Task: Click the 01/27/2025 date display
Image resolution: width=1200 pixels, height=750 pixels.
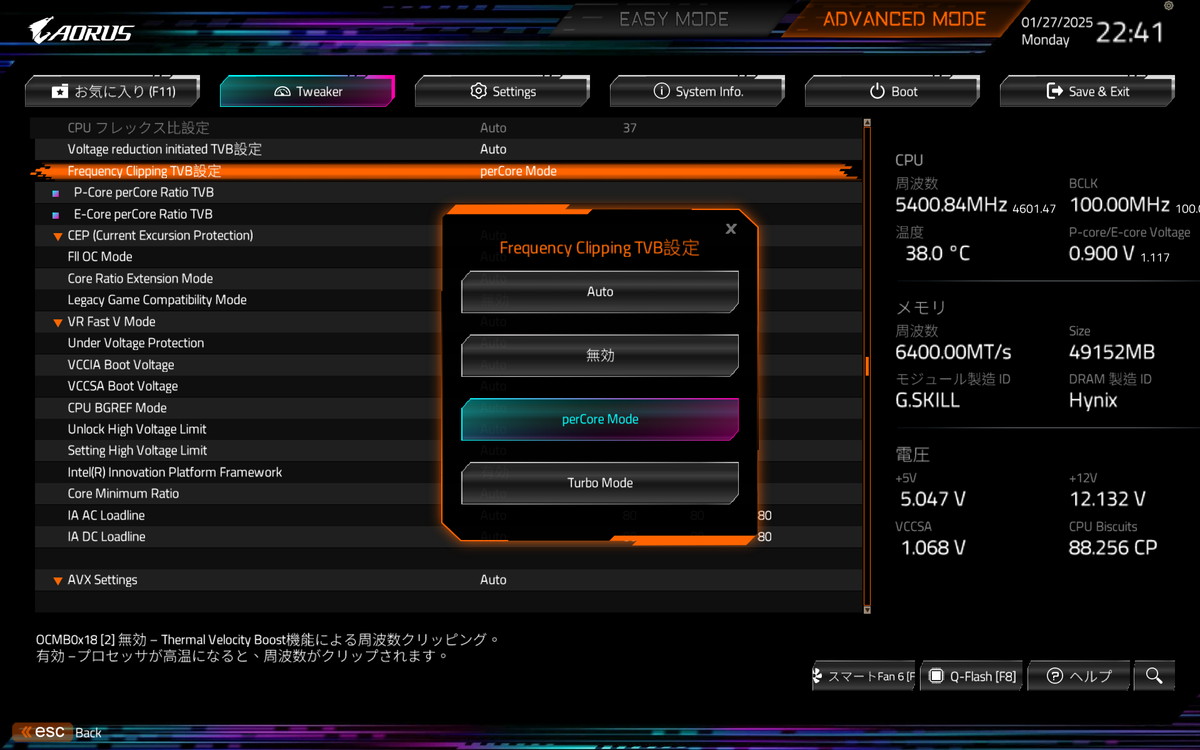Action: [1057, 22]
